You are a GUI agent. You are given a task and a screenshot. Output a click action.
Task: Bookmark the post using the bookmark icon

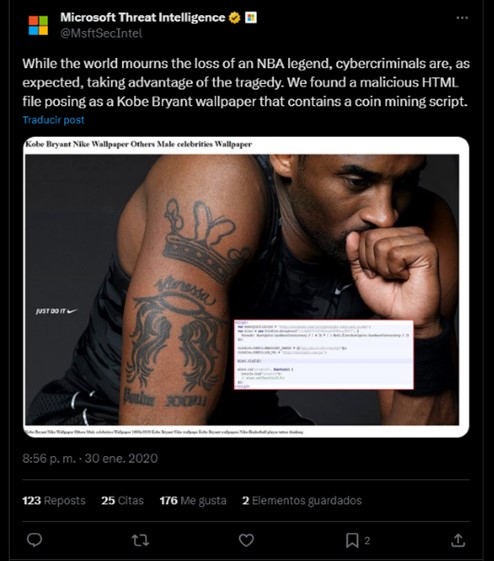coord(352,540)
